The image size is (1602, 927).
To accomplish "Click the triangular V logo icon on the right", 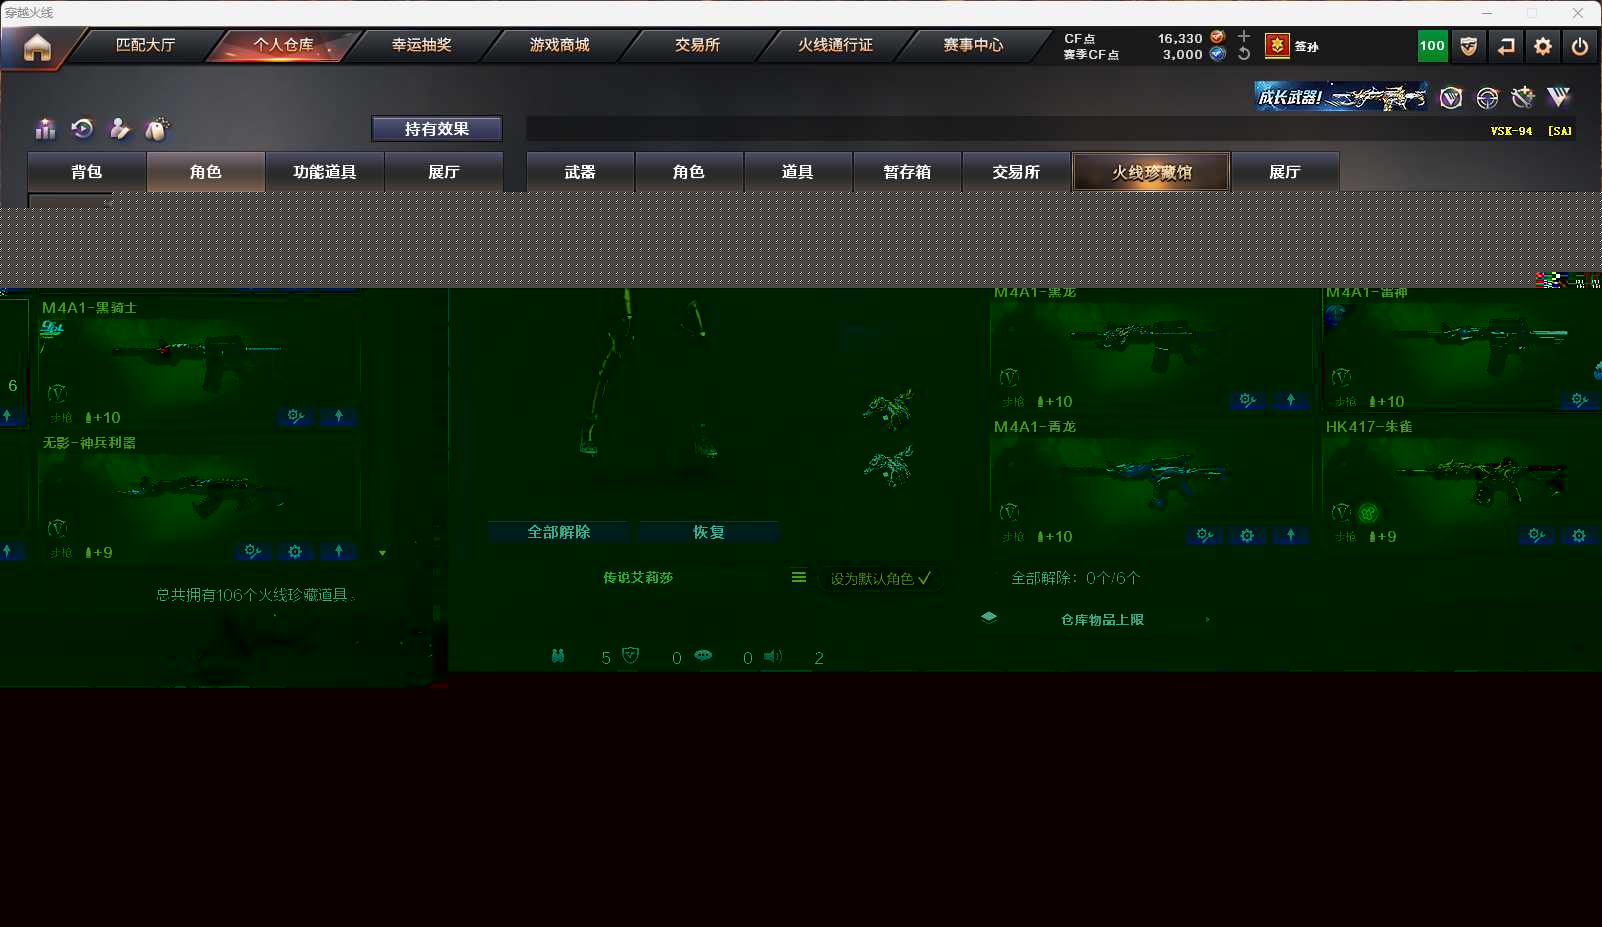I will click(x=1559, y=97).
